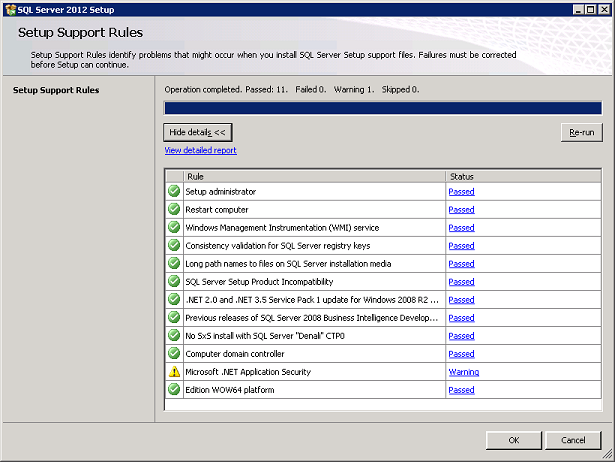The image size is (615, 462).
Task: Open the View detailed report link
Action: pos(200,150)
